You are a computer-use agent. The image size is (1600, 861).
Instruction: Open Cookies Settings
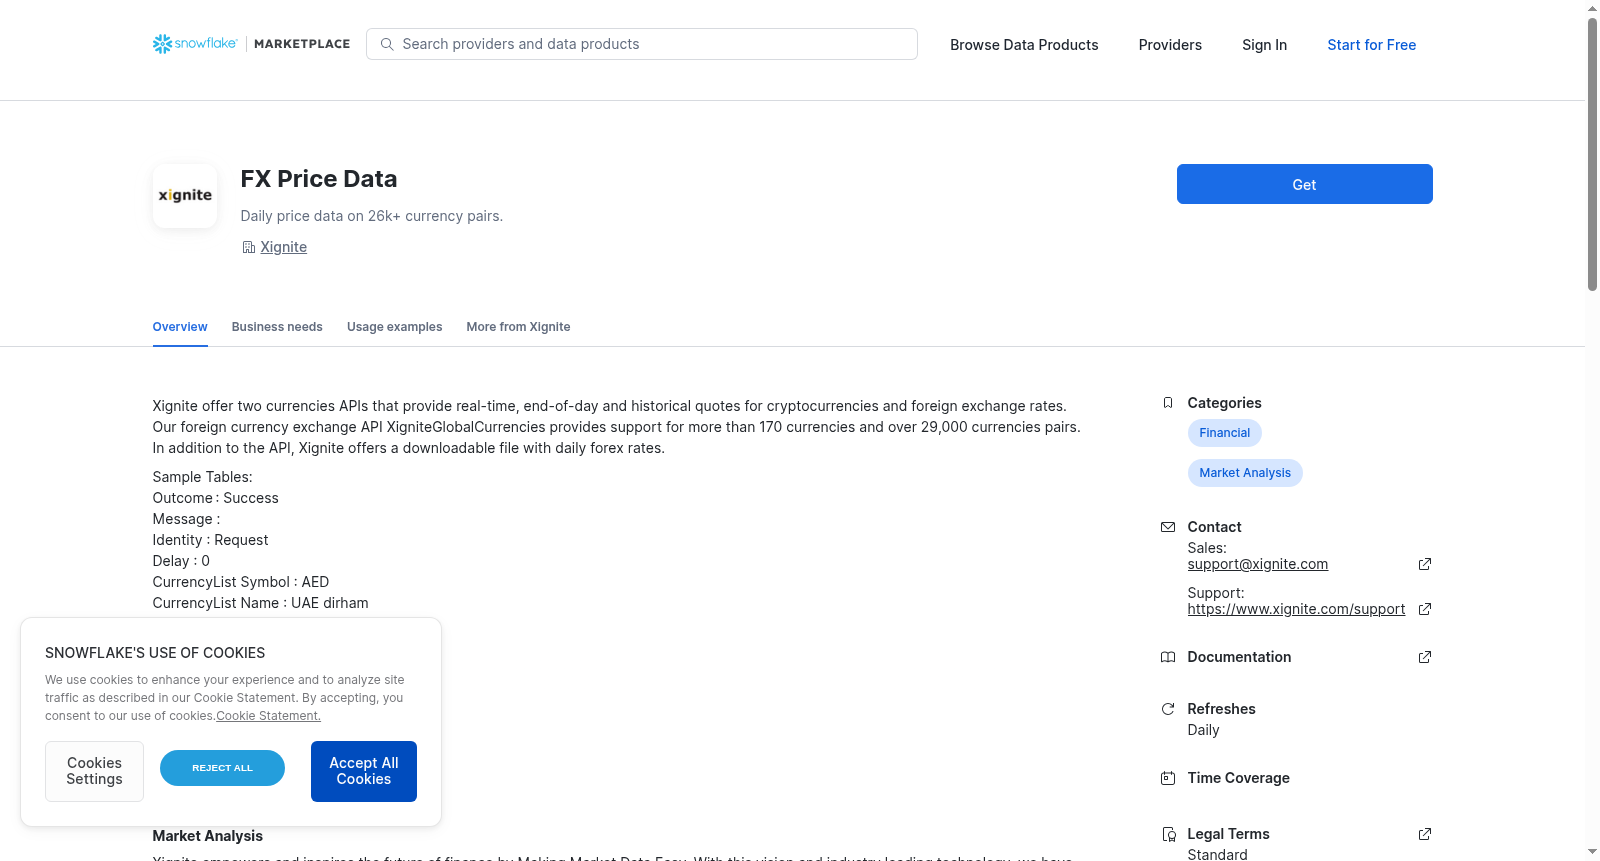[x=94, y=771]
